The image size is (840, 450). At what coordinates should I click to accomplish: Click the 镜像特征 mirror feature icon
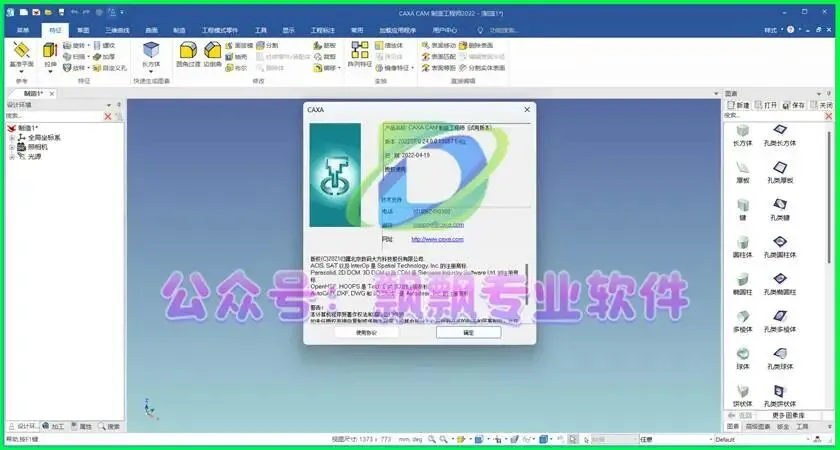379,68
